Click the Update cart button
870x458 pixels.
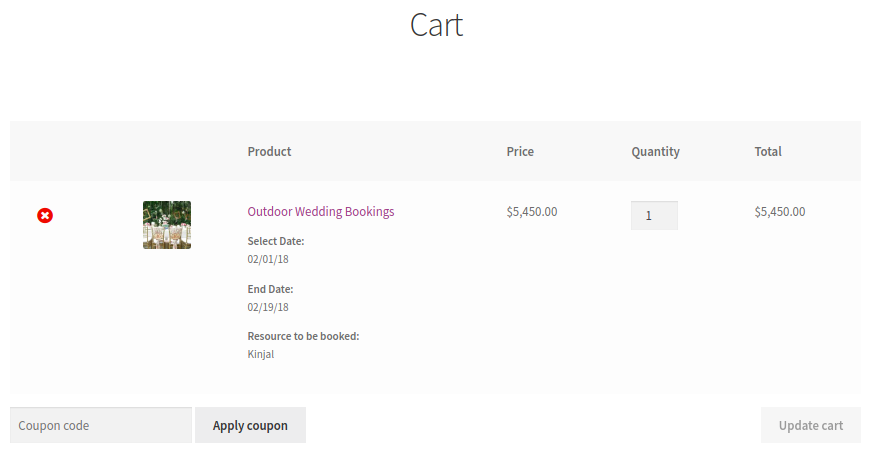pos(810,425)
